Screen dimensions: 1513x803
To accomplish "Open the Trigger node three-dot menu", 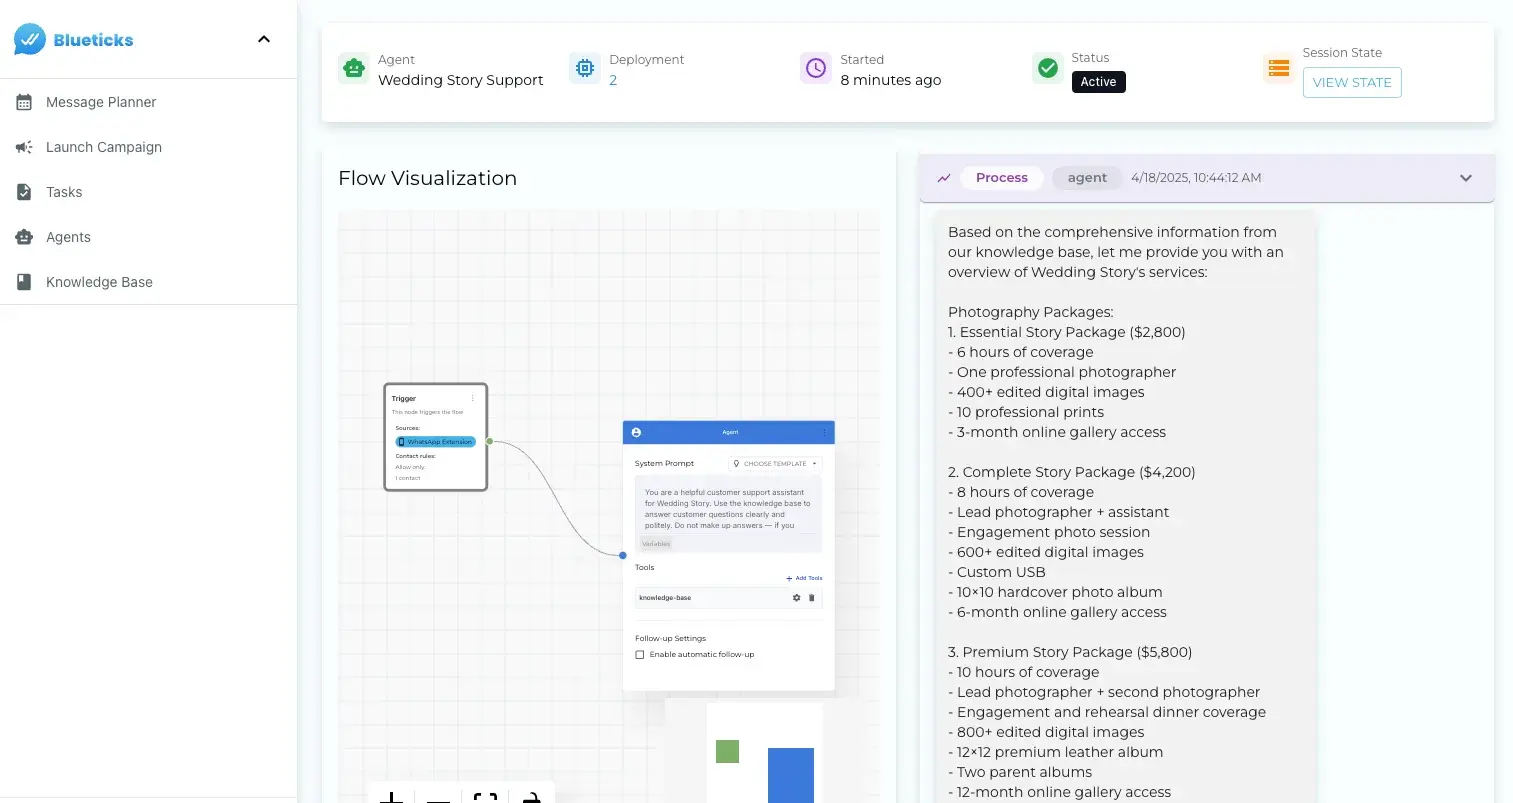I will click(x=473, y=398).
